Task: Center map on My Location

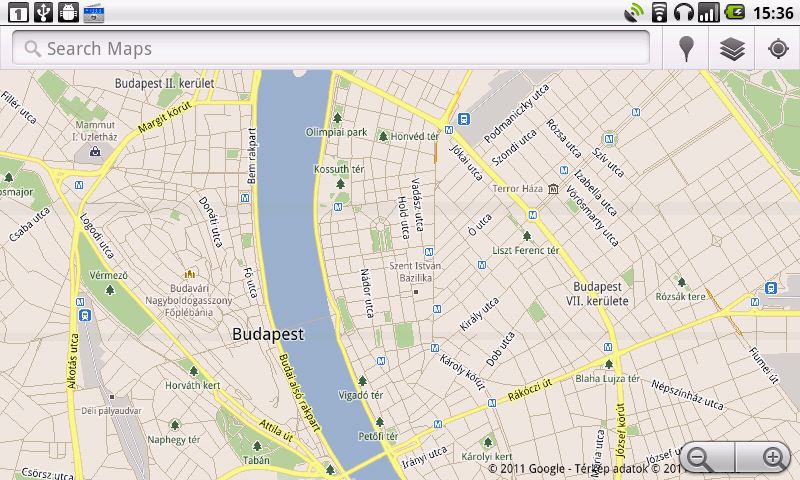Action: pos(778,49)
